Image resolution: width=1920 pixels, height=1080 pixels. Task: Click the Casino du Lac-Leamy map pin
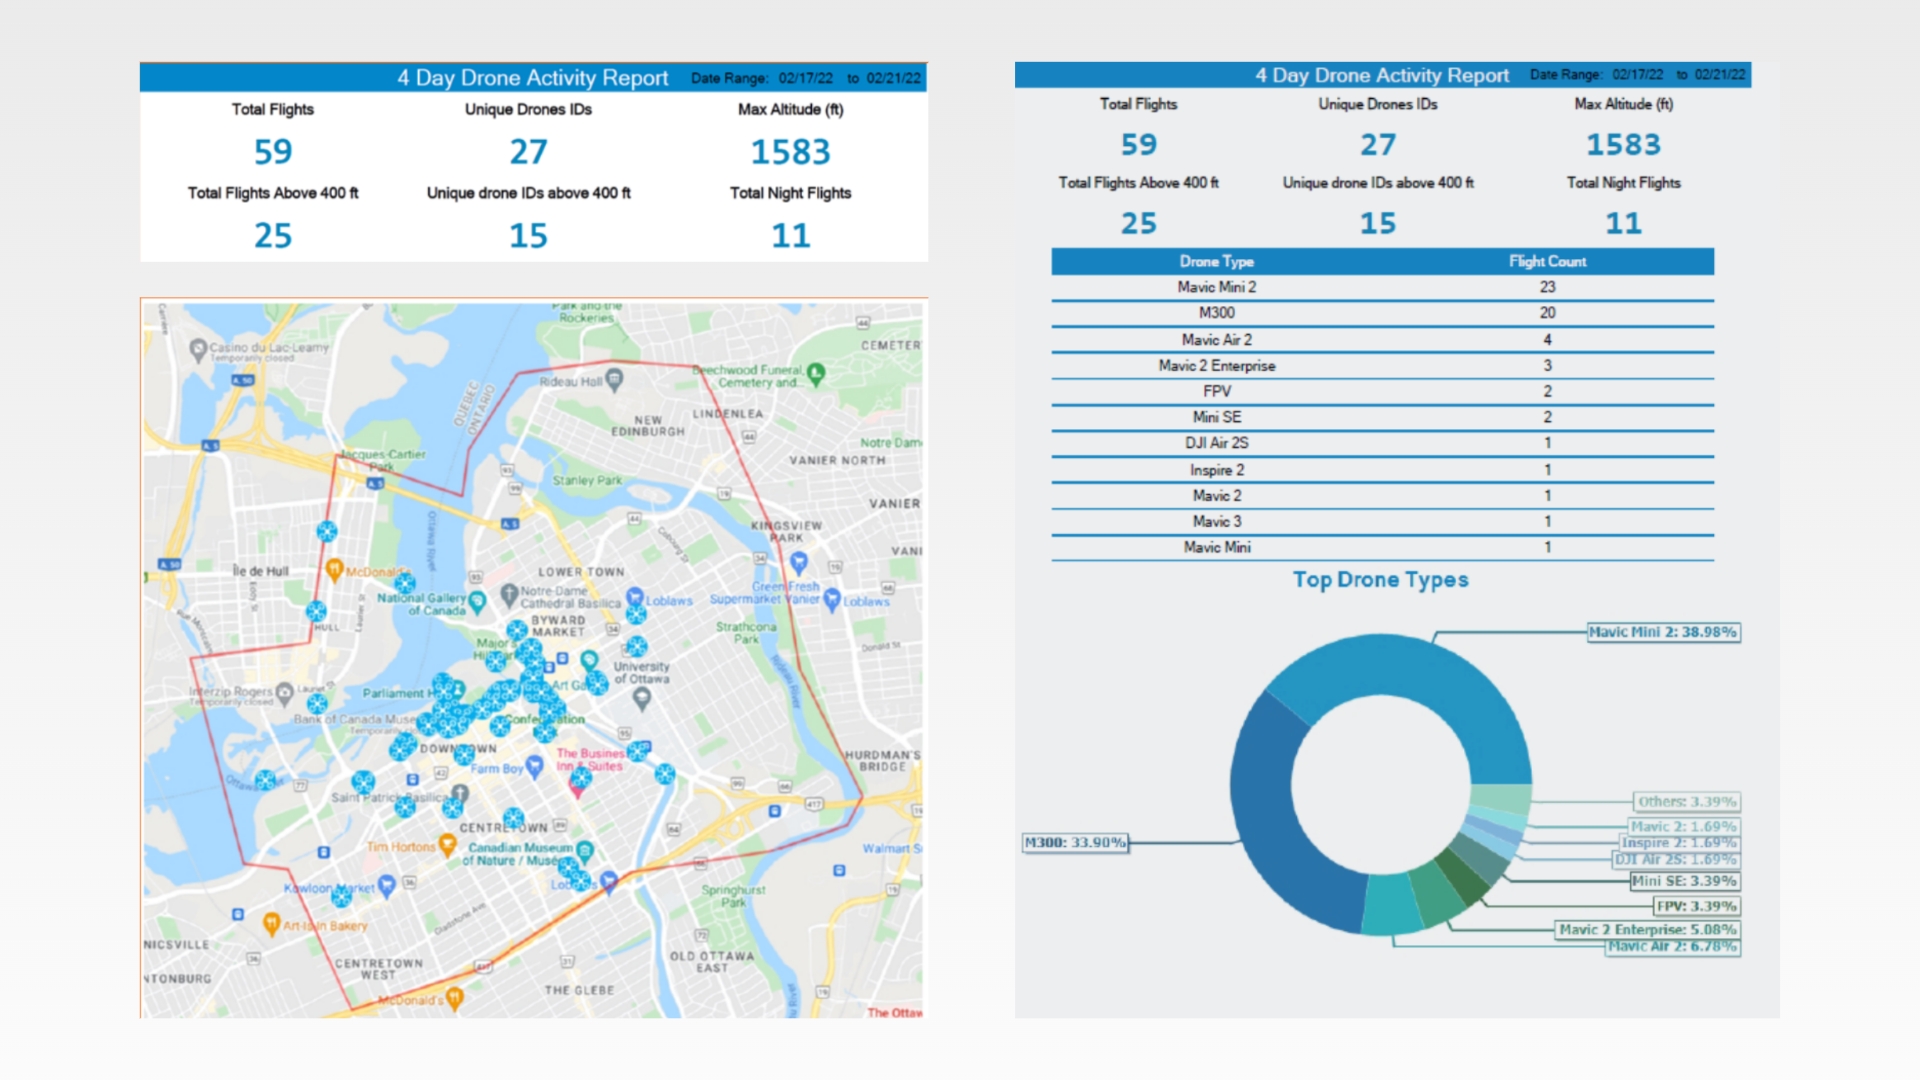click(x=198, y=349)
